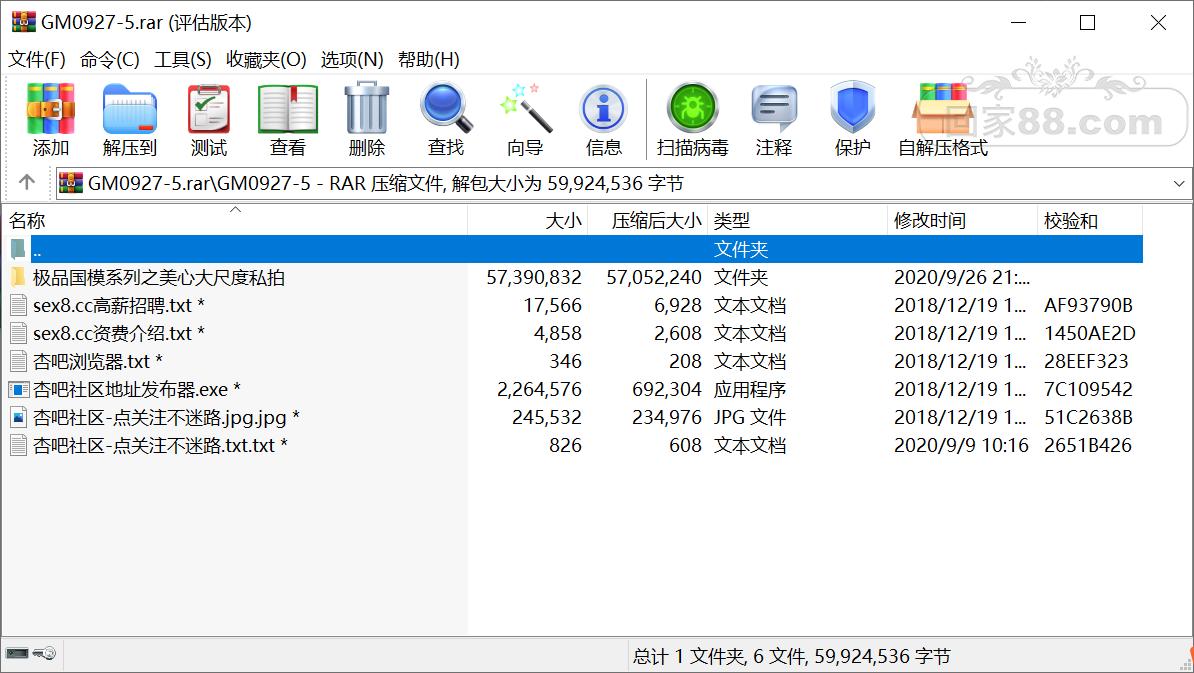The width and height of the screenshot is (1194, 673).
Task: Click the 删除 (Delete) trash can icon
Action: 367,119
